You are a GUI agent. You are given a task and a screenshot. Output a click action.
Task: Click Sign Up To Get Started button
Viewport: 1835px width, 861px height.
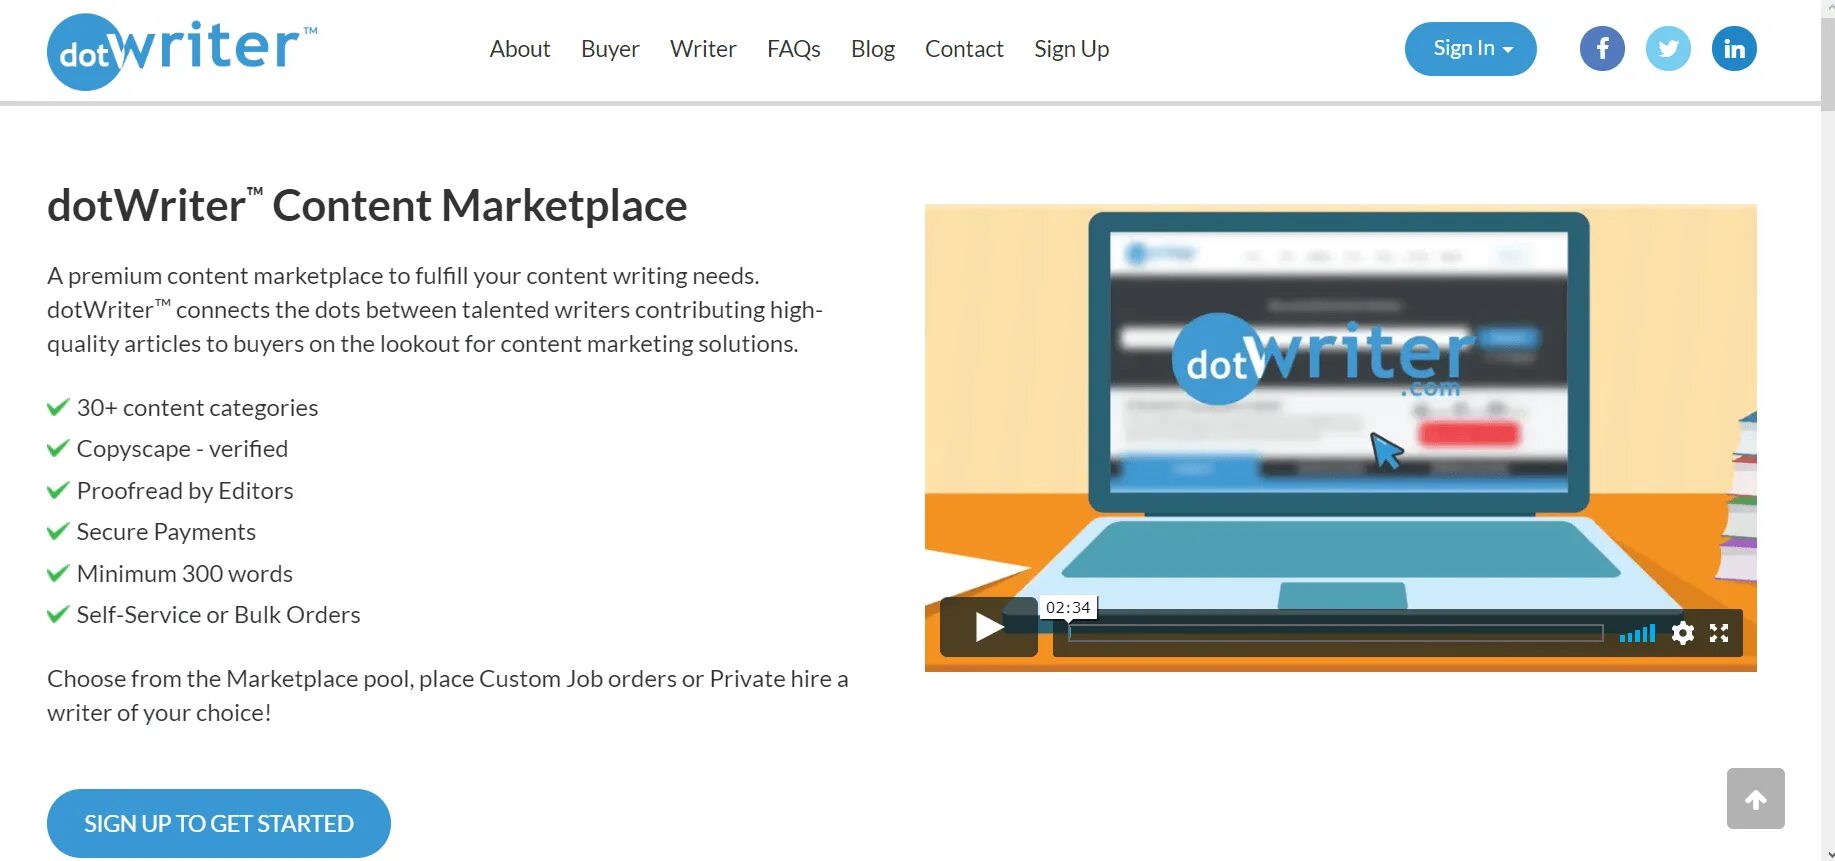point(219,823)
